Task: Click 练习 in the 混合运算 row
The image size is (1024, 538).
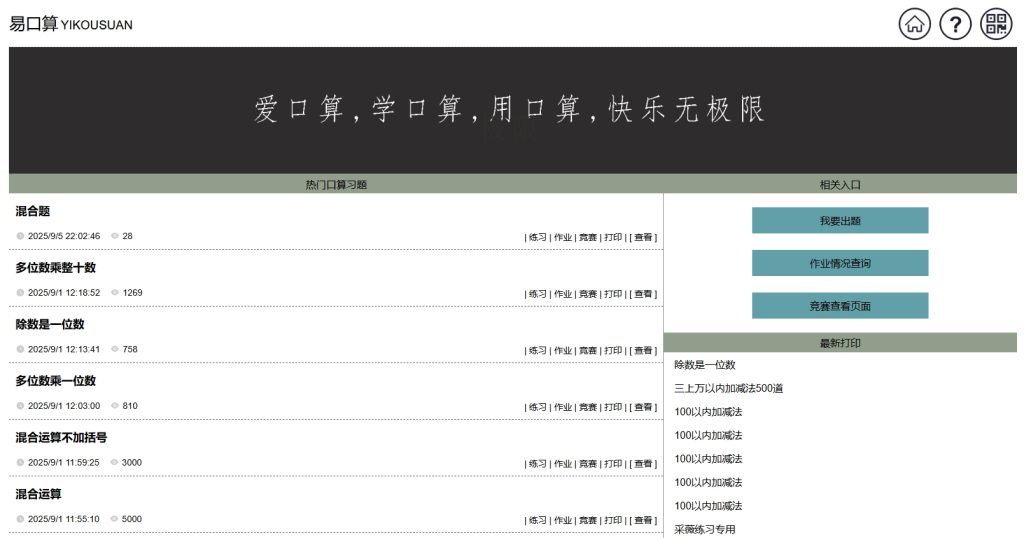Action: coord(537,520)
